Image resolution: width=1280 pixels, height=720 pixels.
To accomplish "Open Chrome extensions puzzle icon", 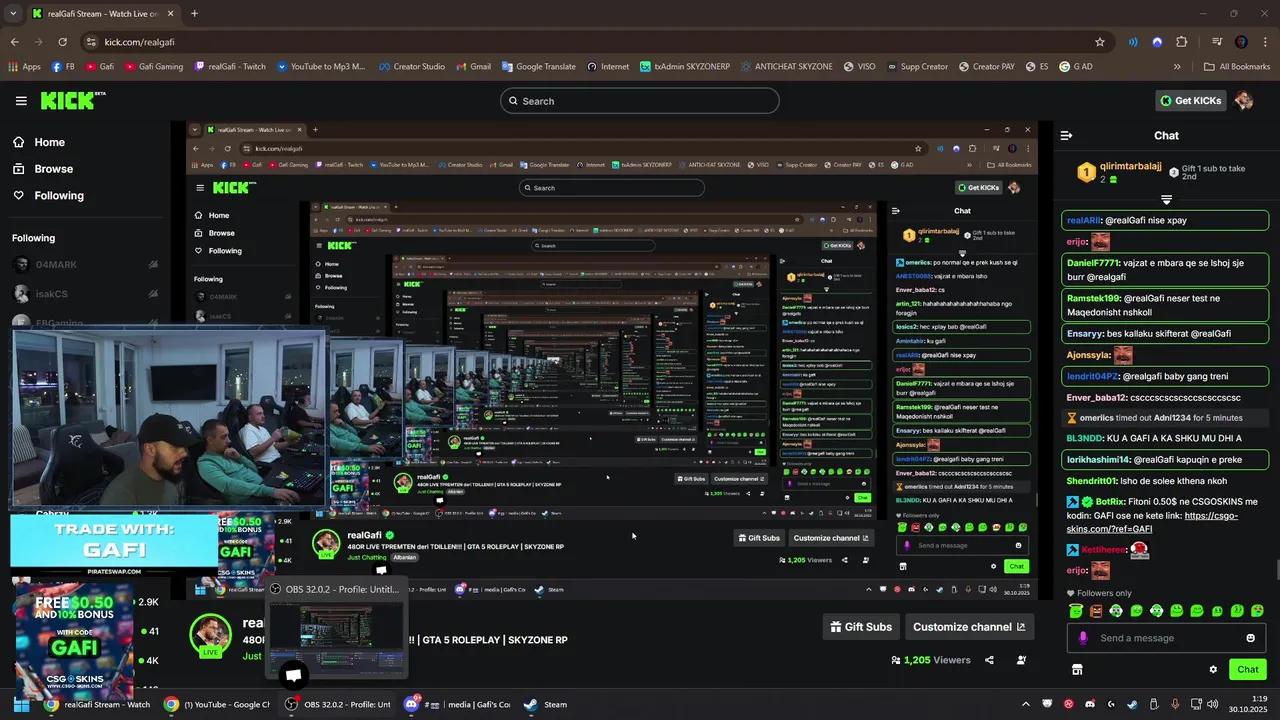I will [1181, 42].
